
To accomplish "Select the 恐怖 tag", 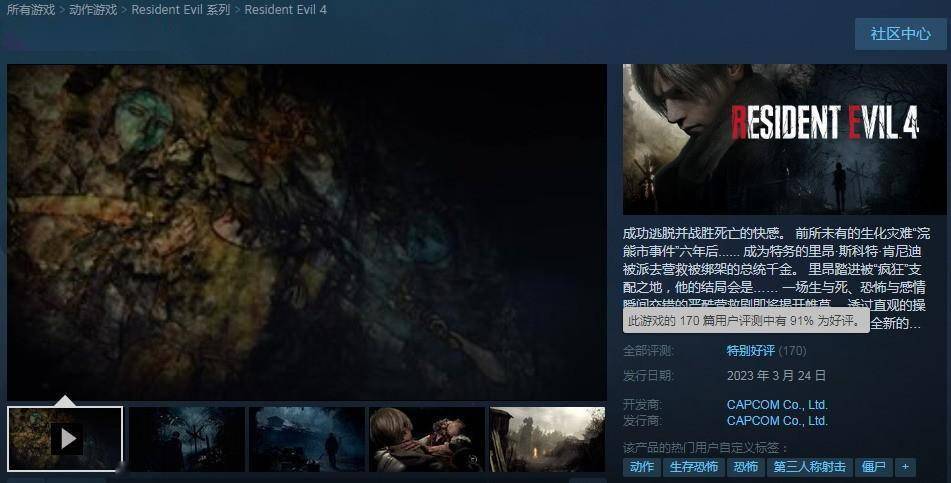I will tap(745, 467).
